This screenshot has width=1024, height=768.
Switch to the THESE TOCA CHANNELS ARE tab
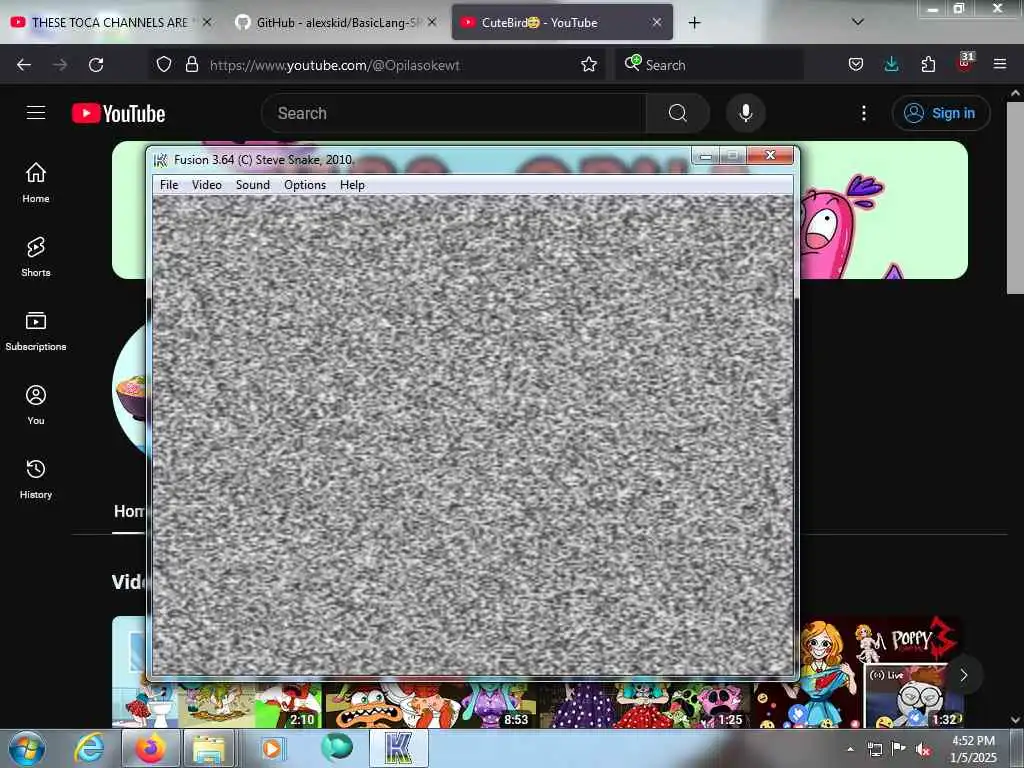point(110,22)
